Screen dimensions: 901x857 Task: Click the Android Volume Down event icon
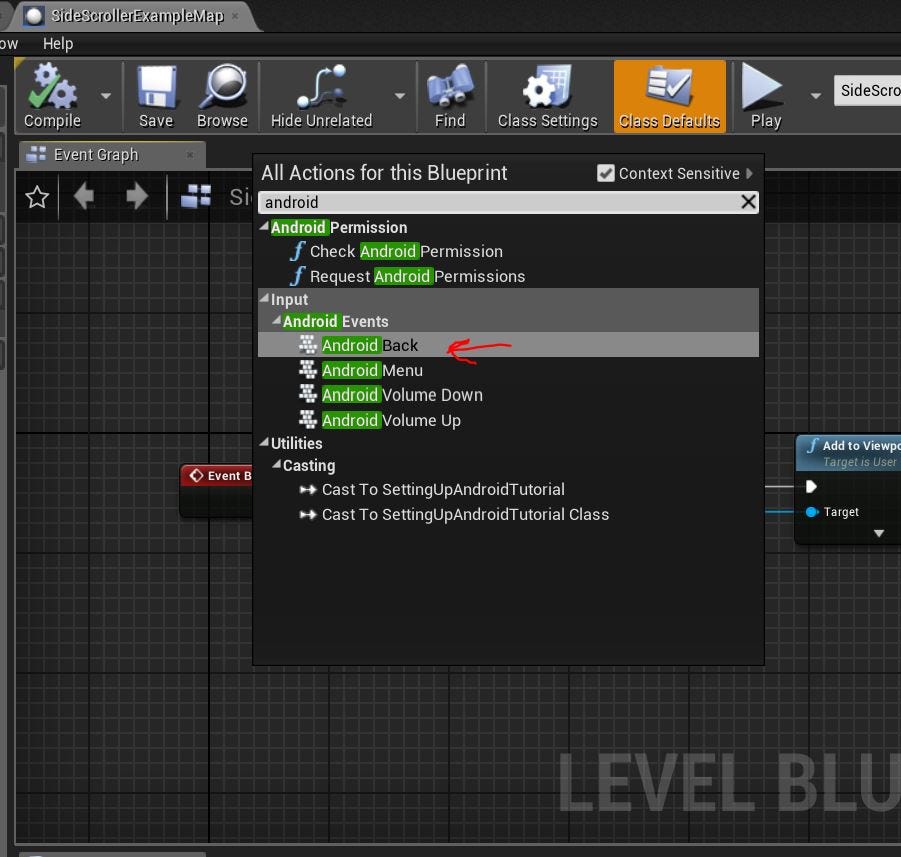point(309,394)
